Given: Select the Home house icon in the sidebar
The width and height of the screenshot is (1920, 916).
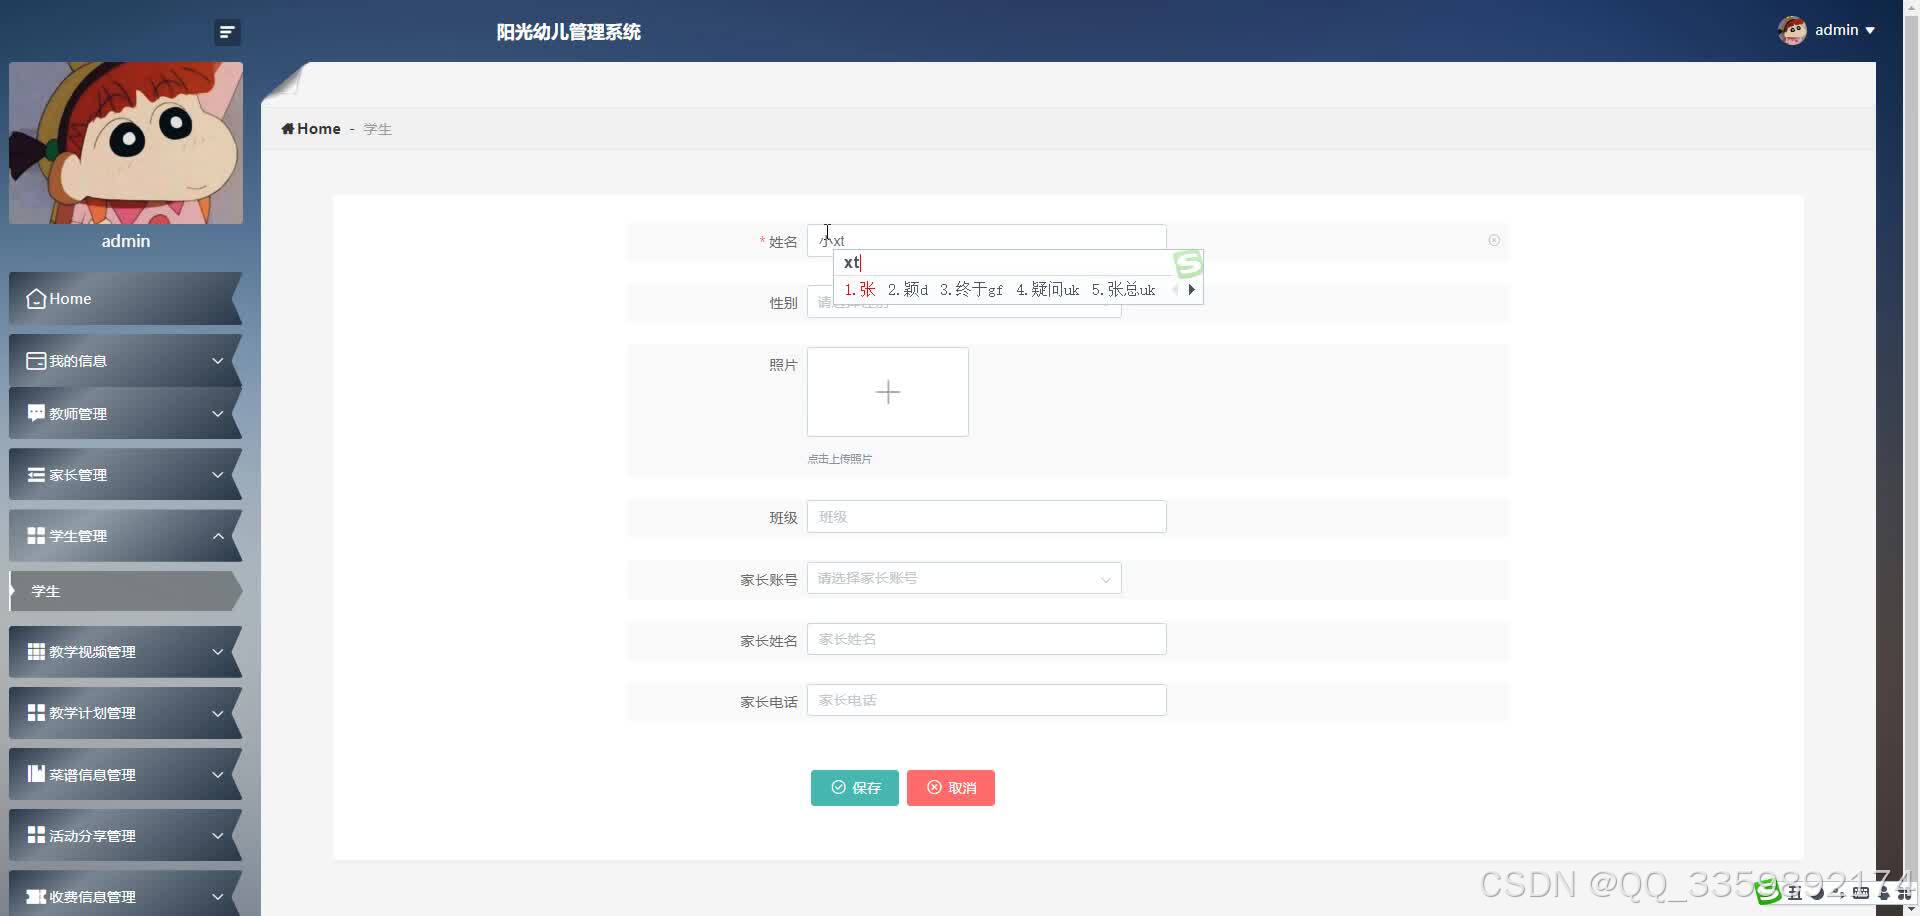Looking at the screenshot, I should (x=36, y=298).
